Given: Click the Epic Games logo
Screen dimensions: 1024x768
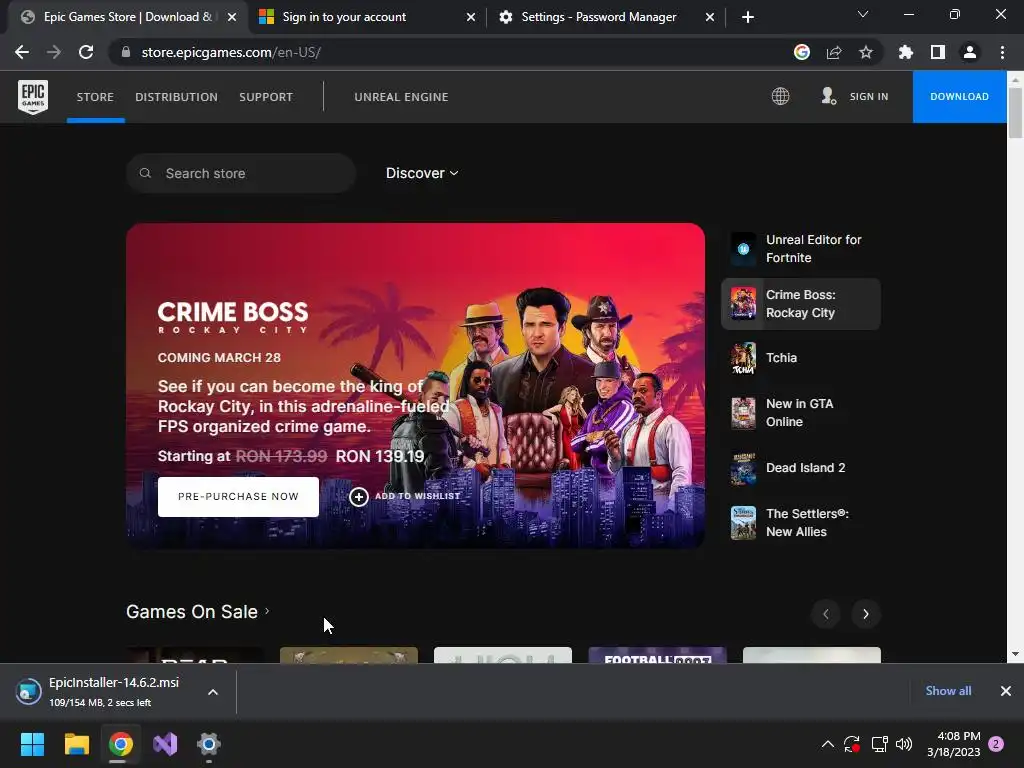Looking at the screenshot, I should point(33,97).
